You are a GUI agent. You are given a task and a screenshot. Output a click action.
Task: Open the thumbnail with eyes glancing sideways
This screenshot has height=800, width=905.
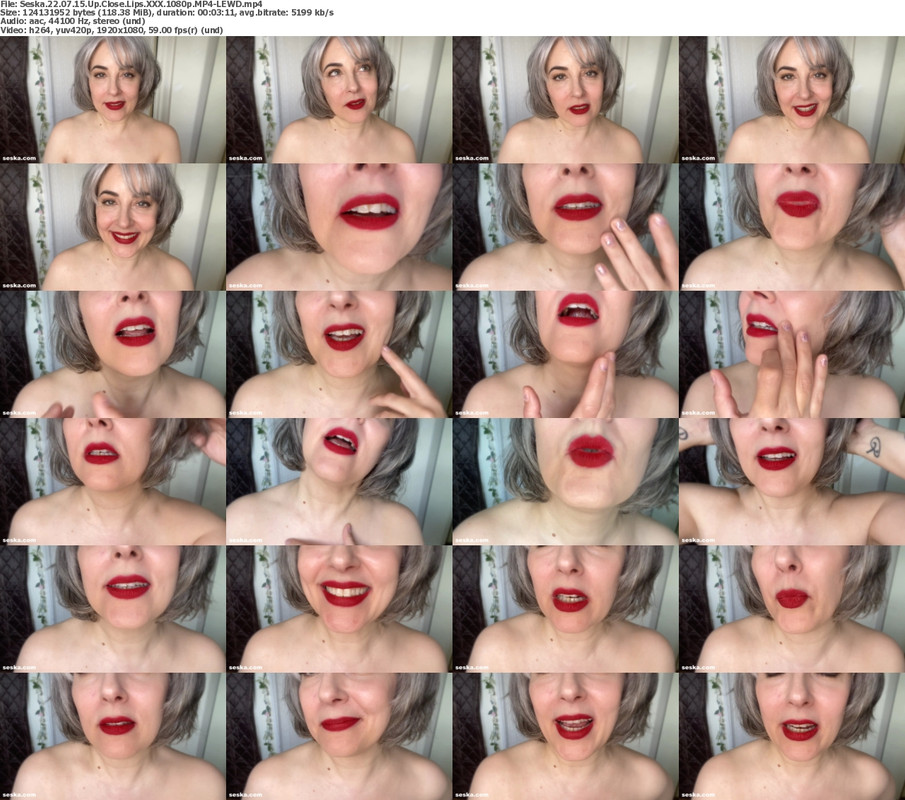pos(339,99)
